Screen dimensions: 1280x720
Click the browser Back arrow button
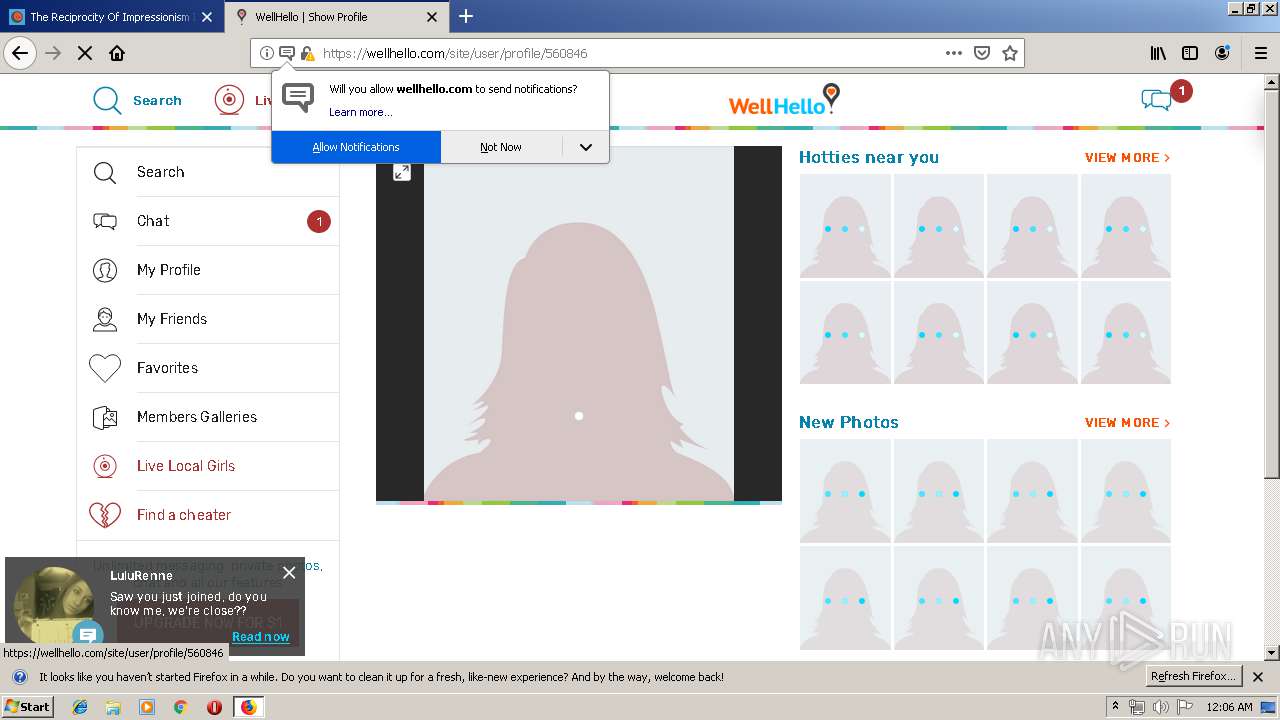(20, 53)
